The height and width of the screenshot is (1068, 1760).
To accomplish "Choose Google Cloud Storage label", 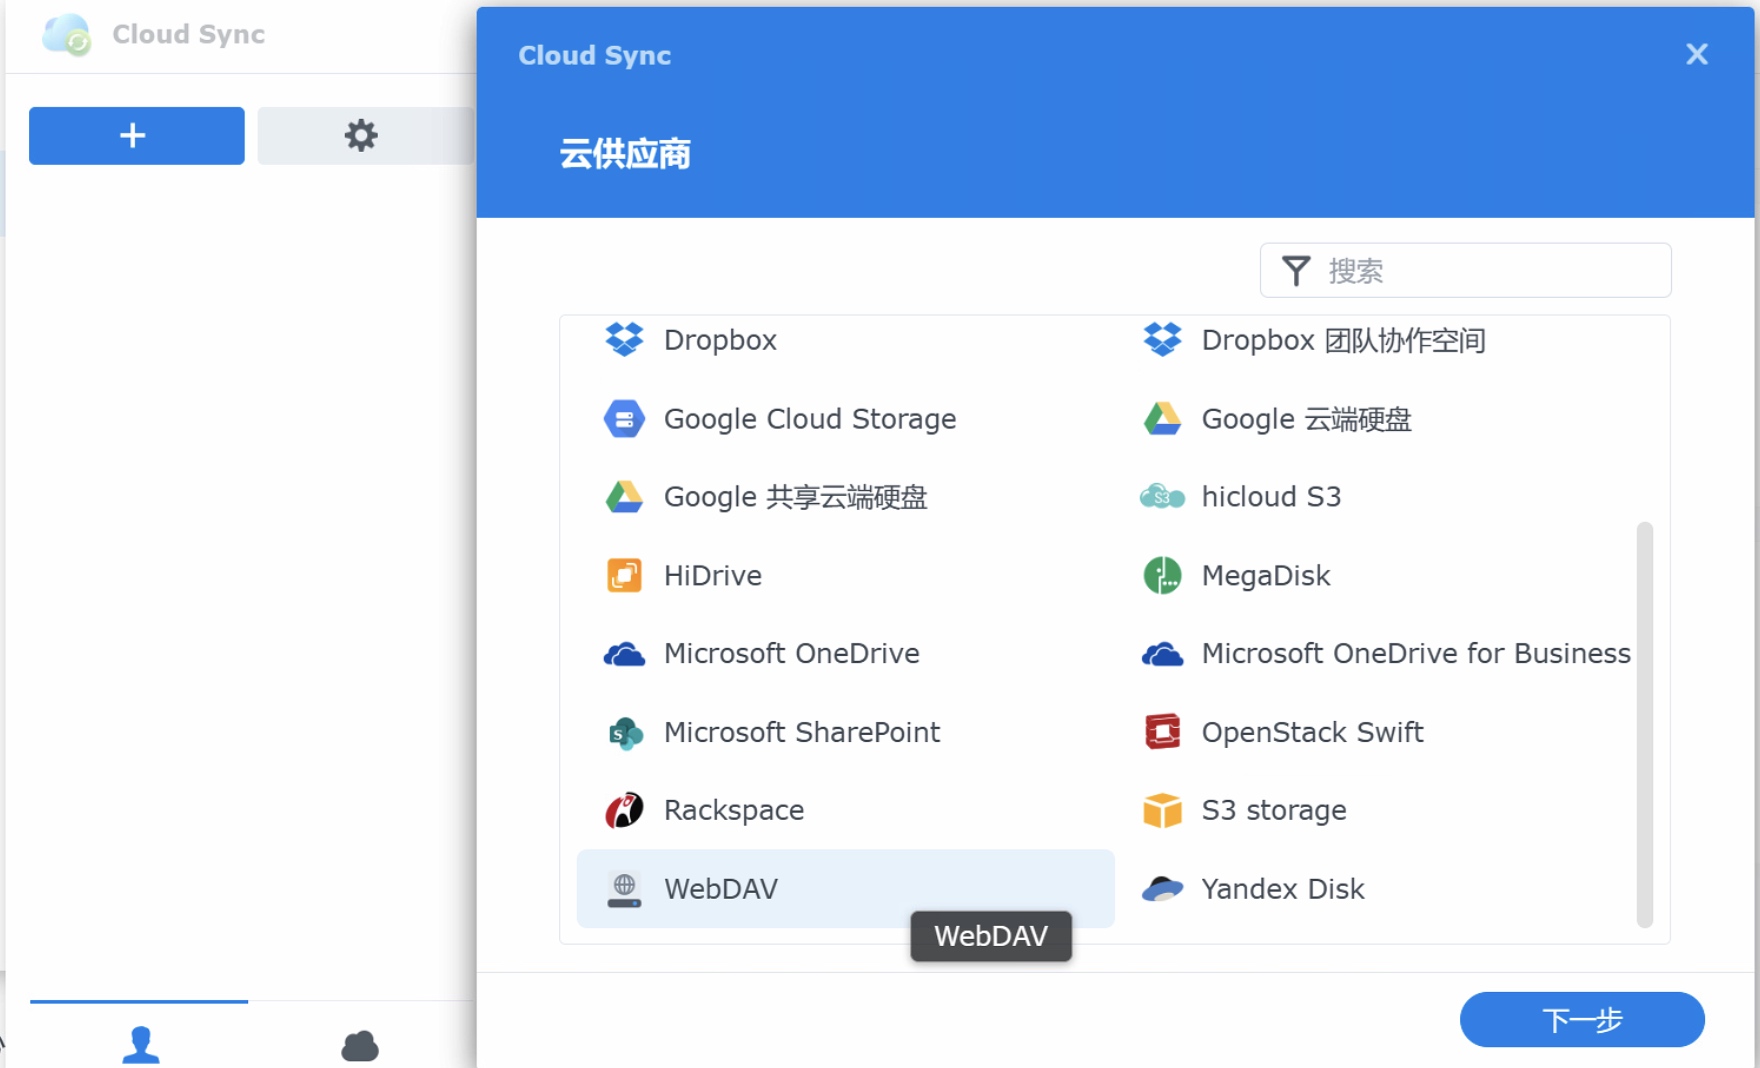I will coord(810,419).
